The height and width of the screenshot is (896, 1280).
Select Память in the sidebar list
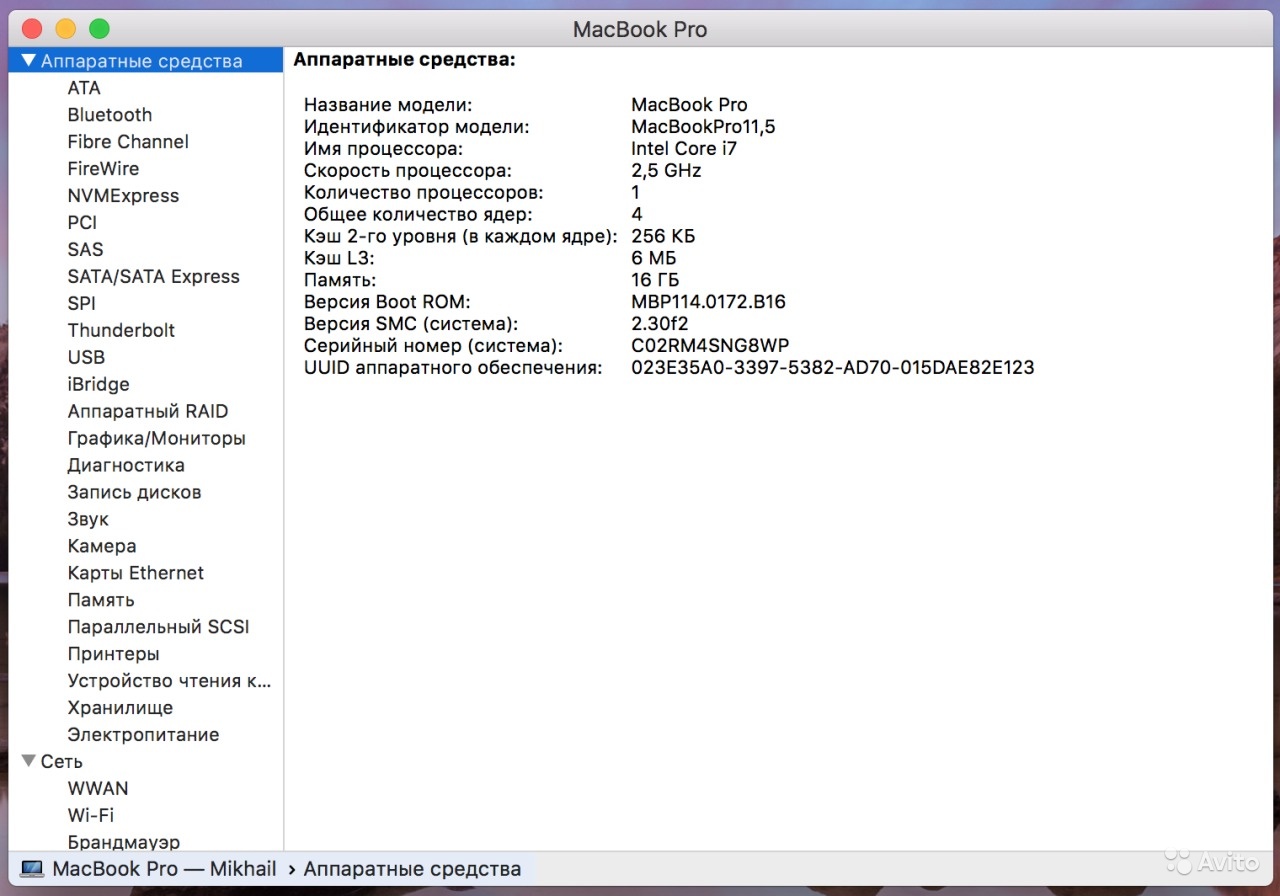(x=101, y=601)
